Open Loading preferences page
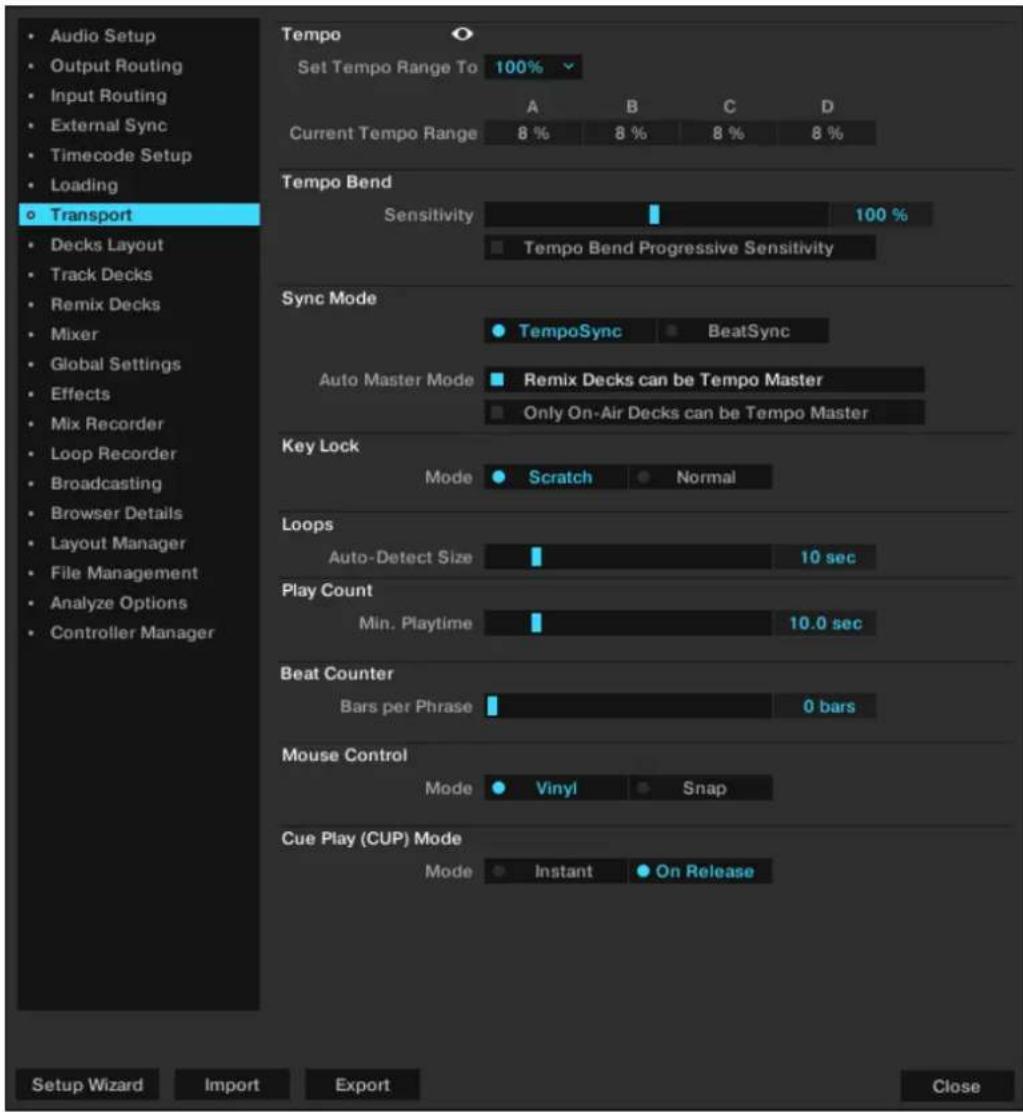 click(x=84, y=185)
